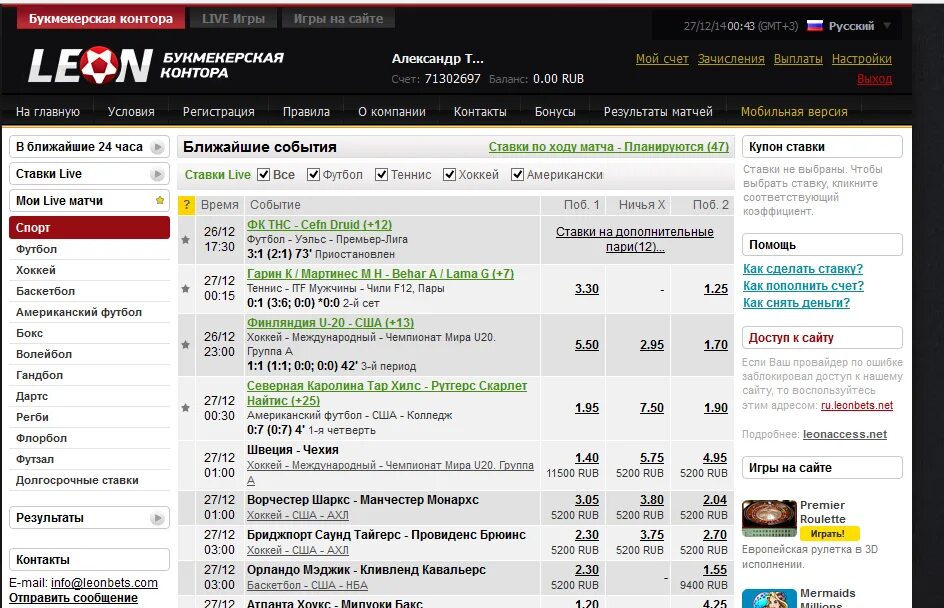Click Как сделать ставку? help link
This screenshot has height=608, width=944.
point(803,268)
